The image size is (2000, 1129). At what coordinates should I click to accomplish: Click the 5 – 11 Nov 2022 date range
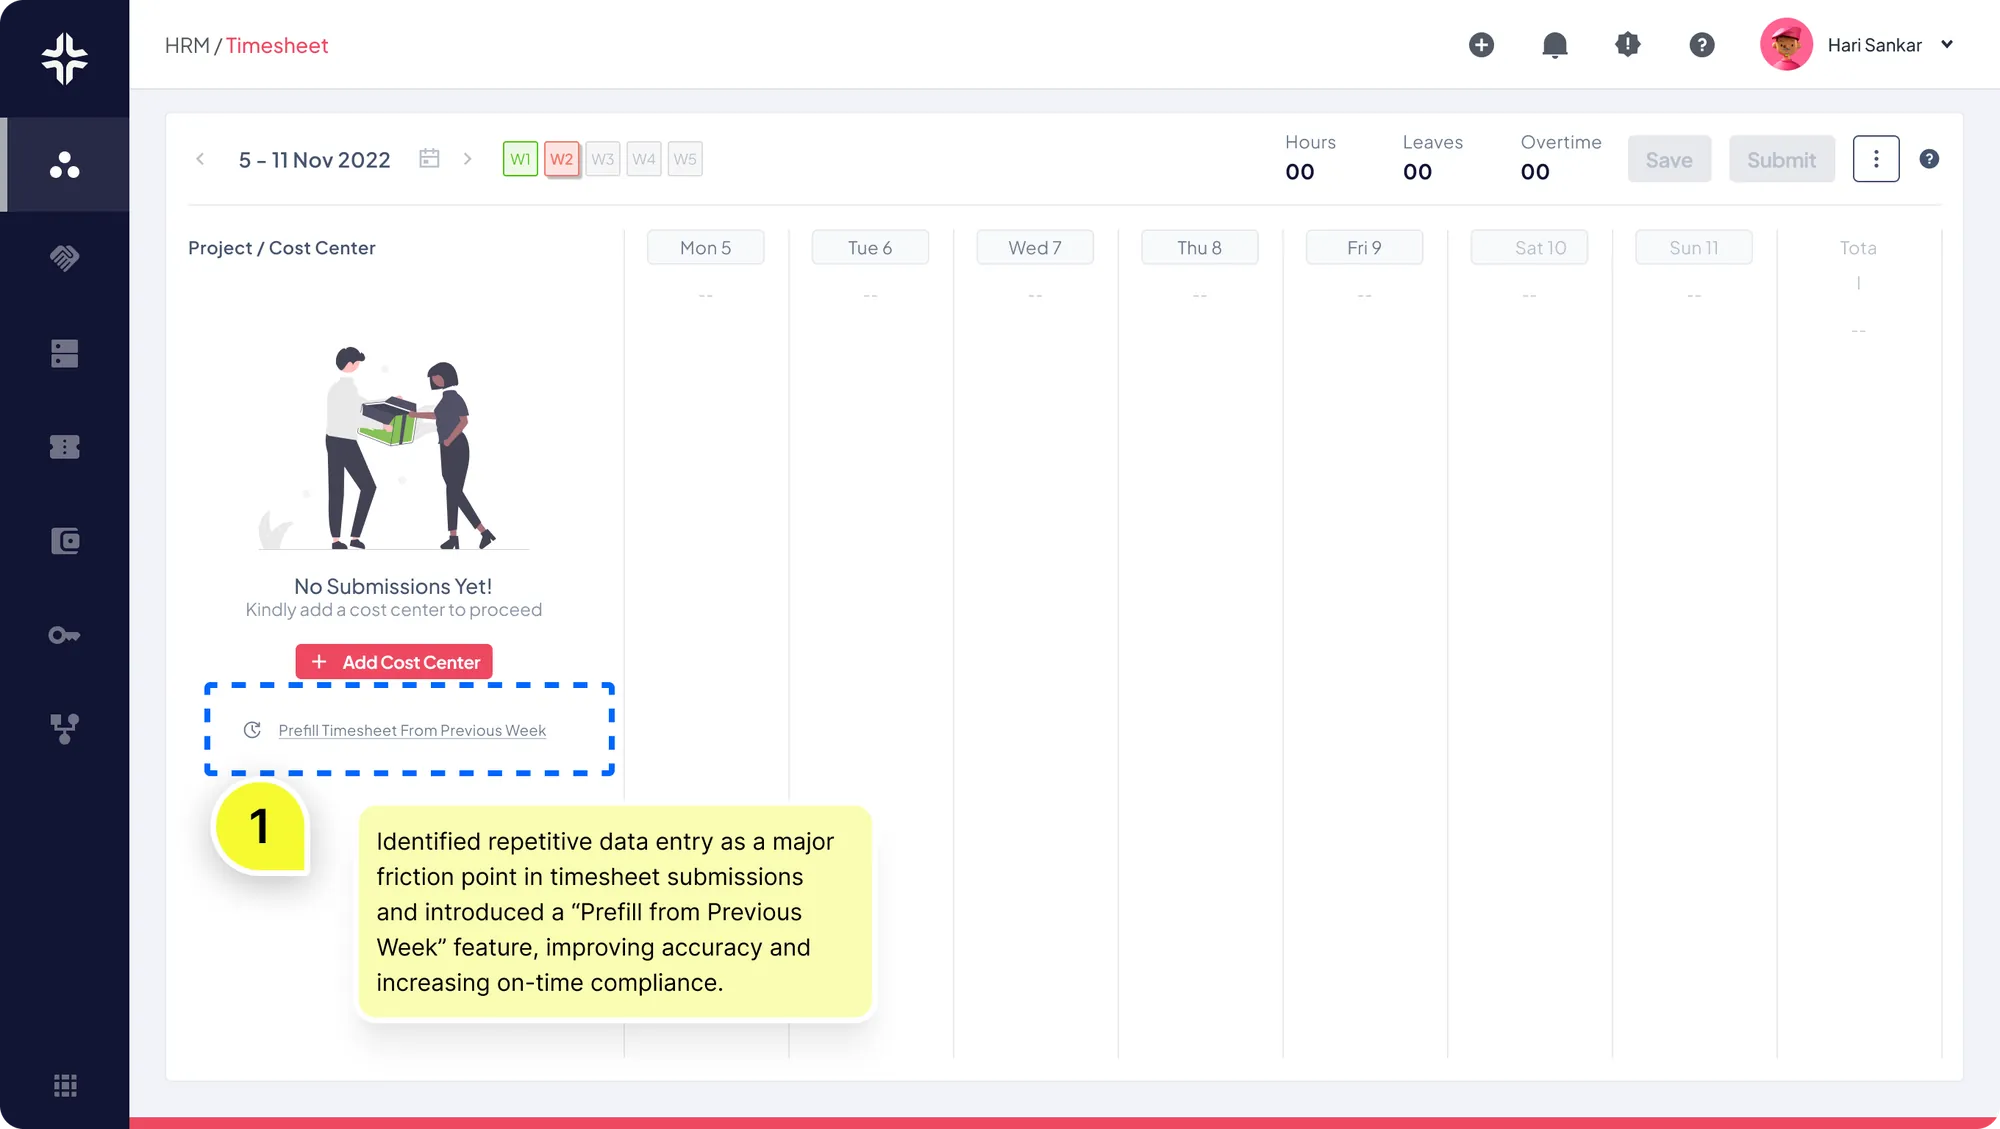[314, 160]
